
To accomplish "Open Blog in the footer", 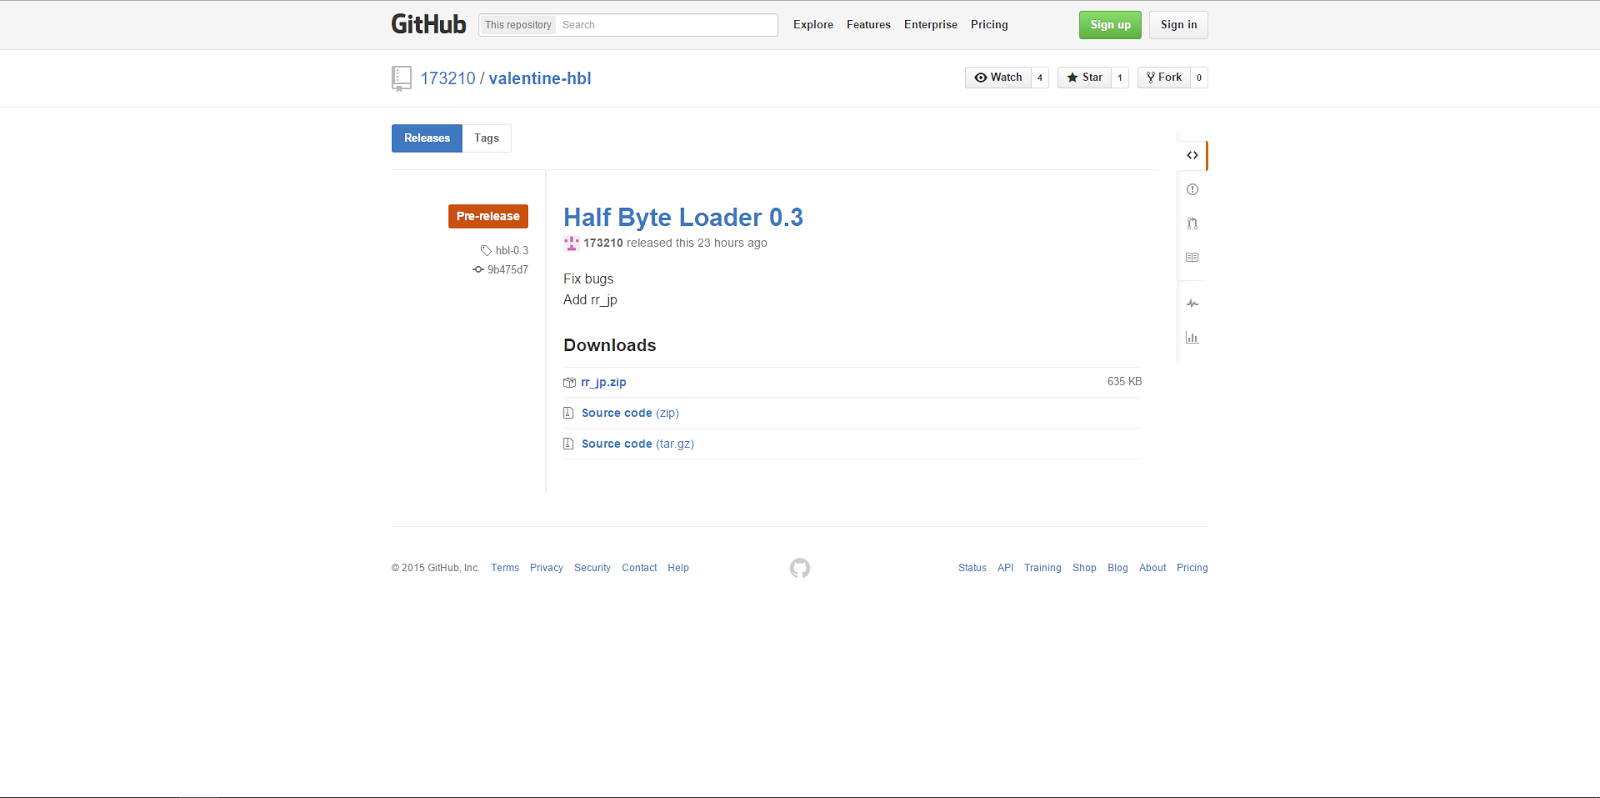I will point(1118,568).
